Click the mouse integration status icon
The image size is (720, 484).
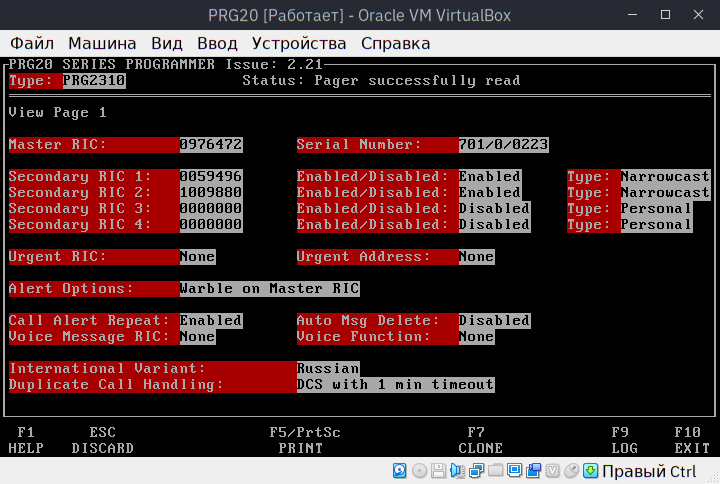572,471
